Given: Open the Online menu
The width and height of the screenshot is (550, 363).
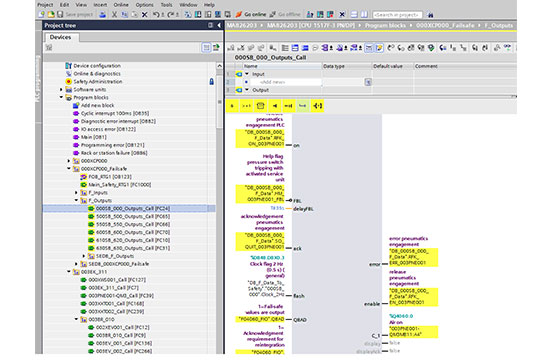Looking at the screenshot, I should [x=121, y=5].
